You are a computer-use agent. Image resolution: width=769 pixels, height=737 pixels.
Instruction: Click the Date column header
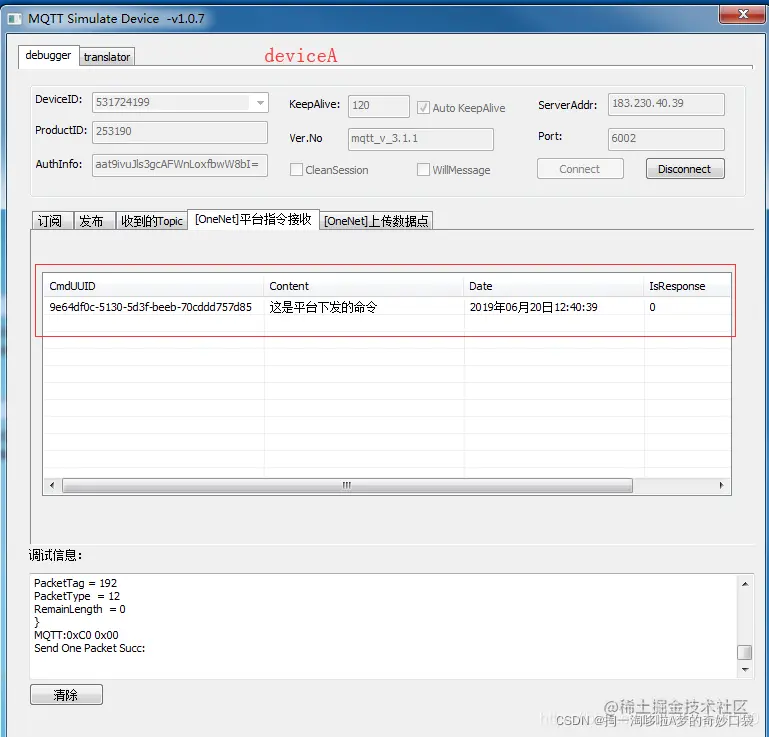[x=554, y=286]
